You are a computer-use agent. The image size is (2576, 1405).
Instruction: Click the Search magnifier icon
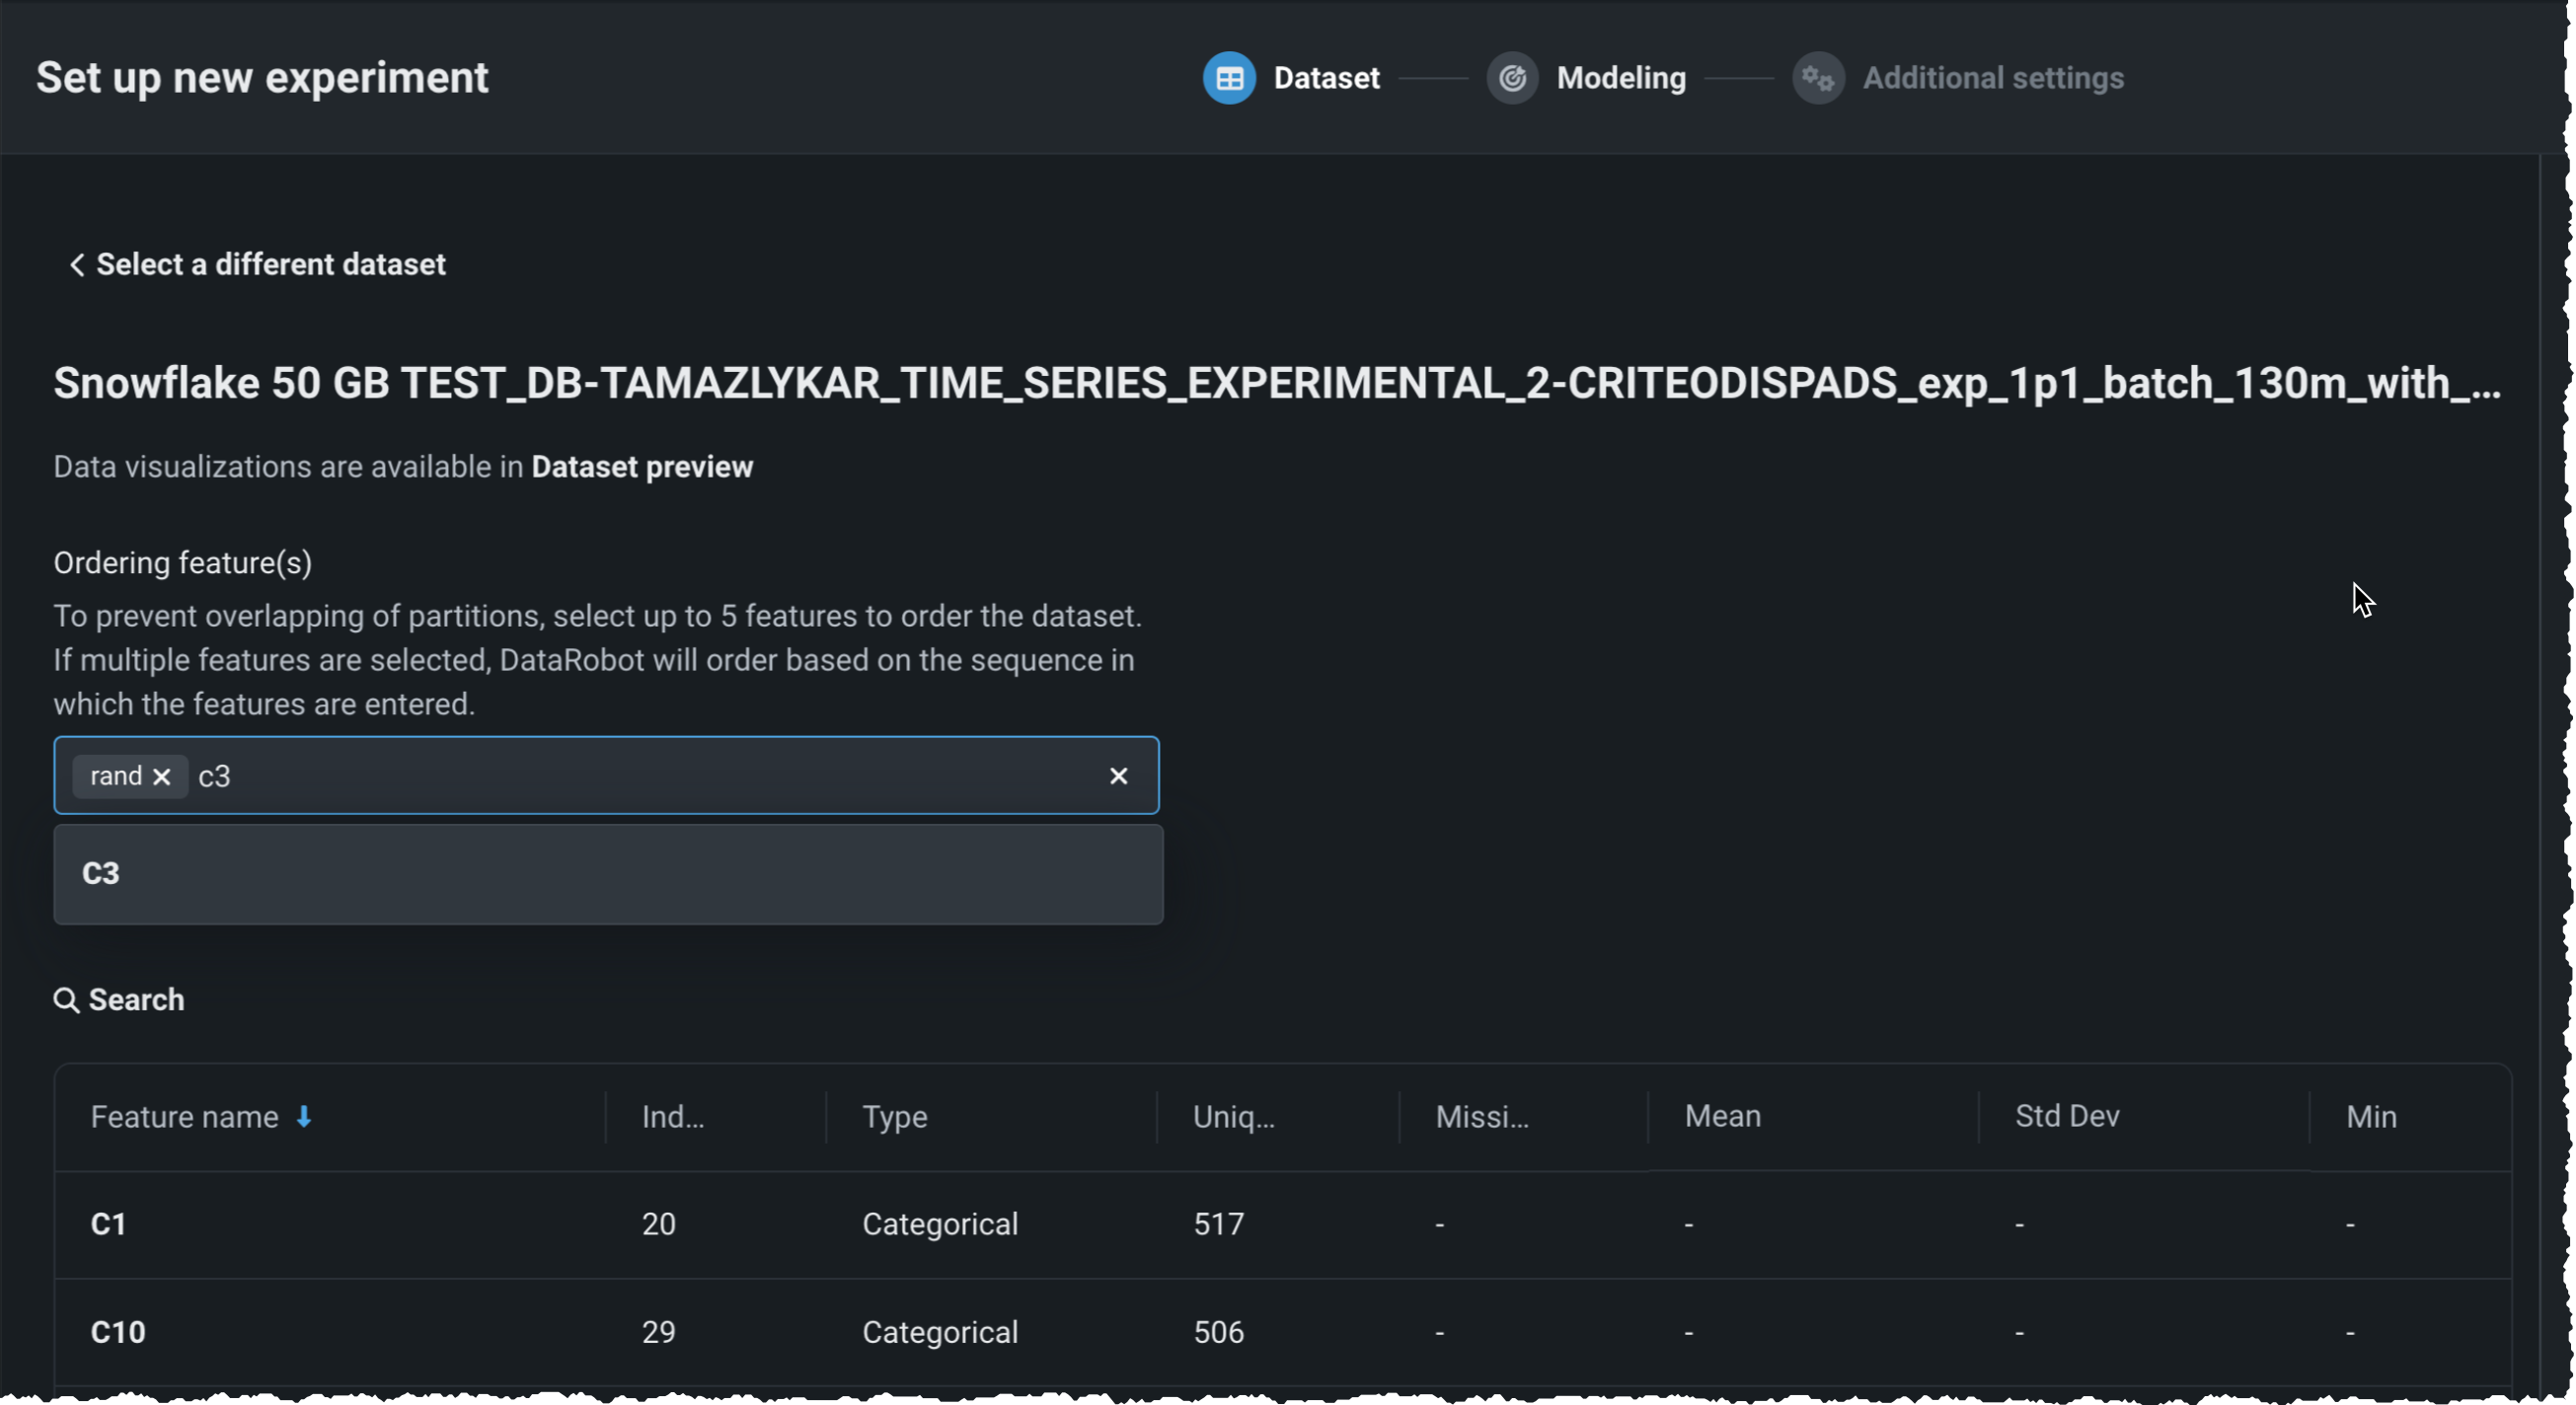(x=66, y=1000)
